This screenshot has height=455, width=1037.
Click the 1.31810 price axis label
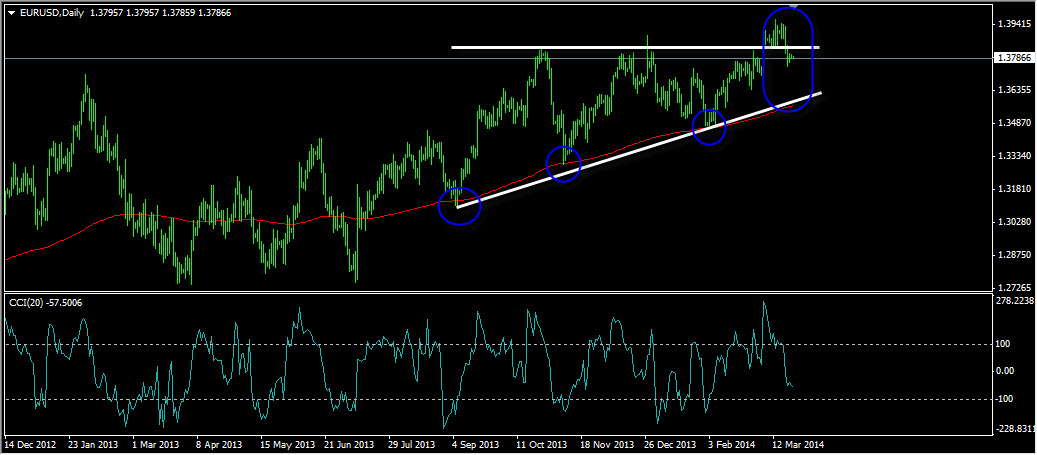point(1013,190)
